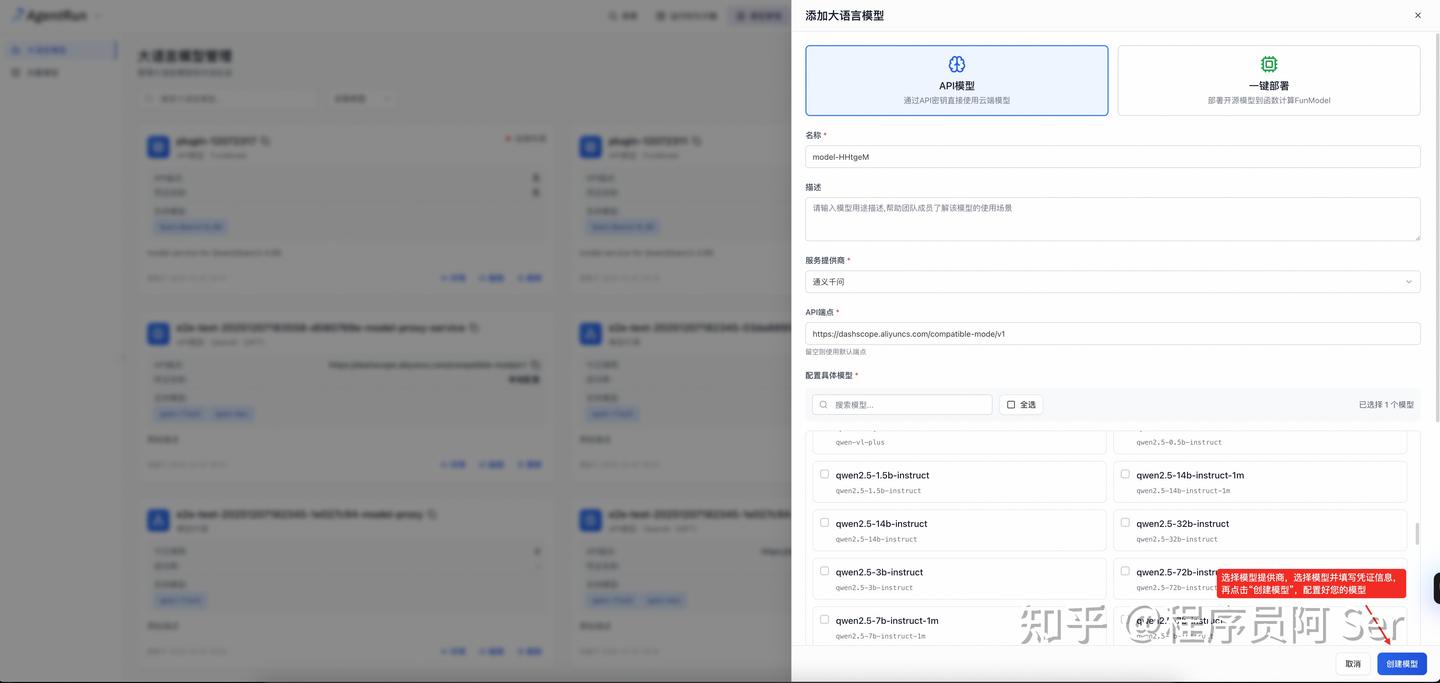Check the qwen2.5-1.5b-instruct model
The height and width of the screenshot is (683, 1440).
coord(824,474)
